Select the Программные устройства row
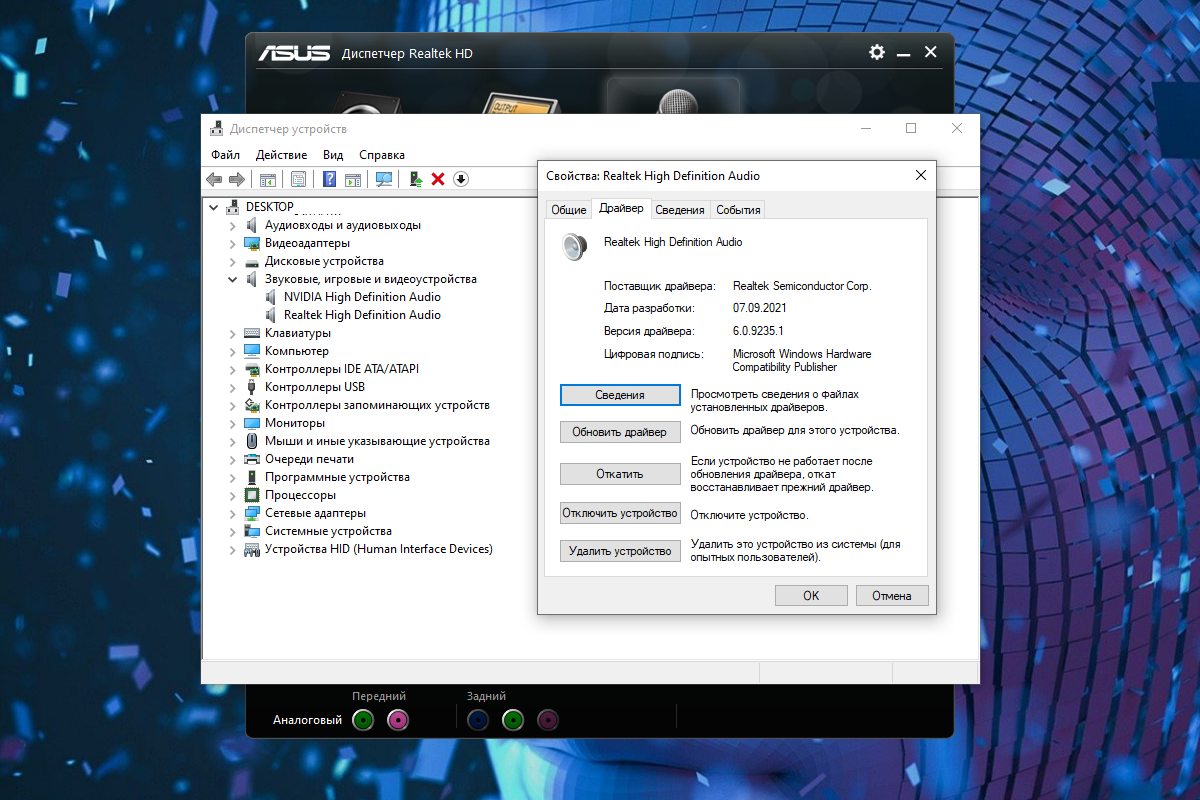This screenshot has width=1200, height=800. tap(337, 477)
